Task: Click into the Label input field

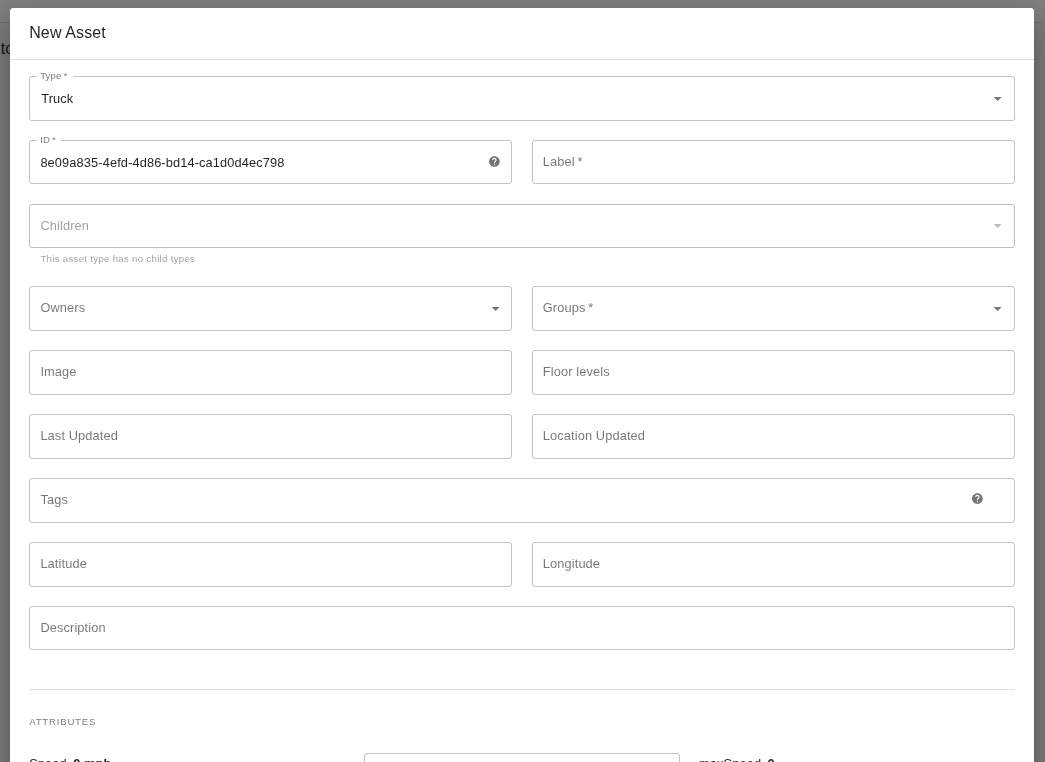Action: [772, 162]
